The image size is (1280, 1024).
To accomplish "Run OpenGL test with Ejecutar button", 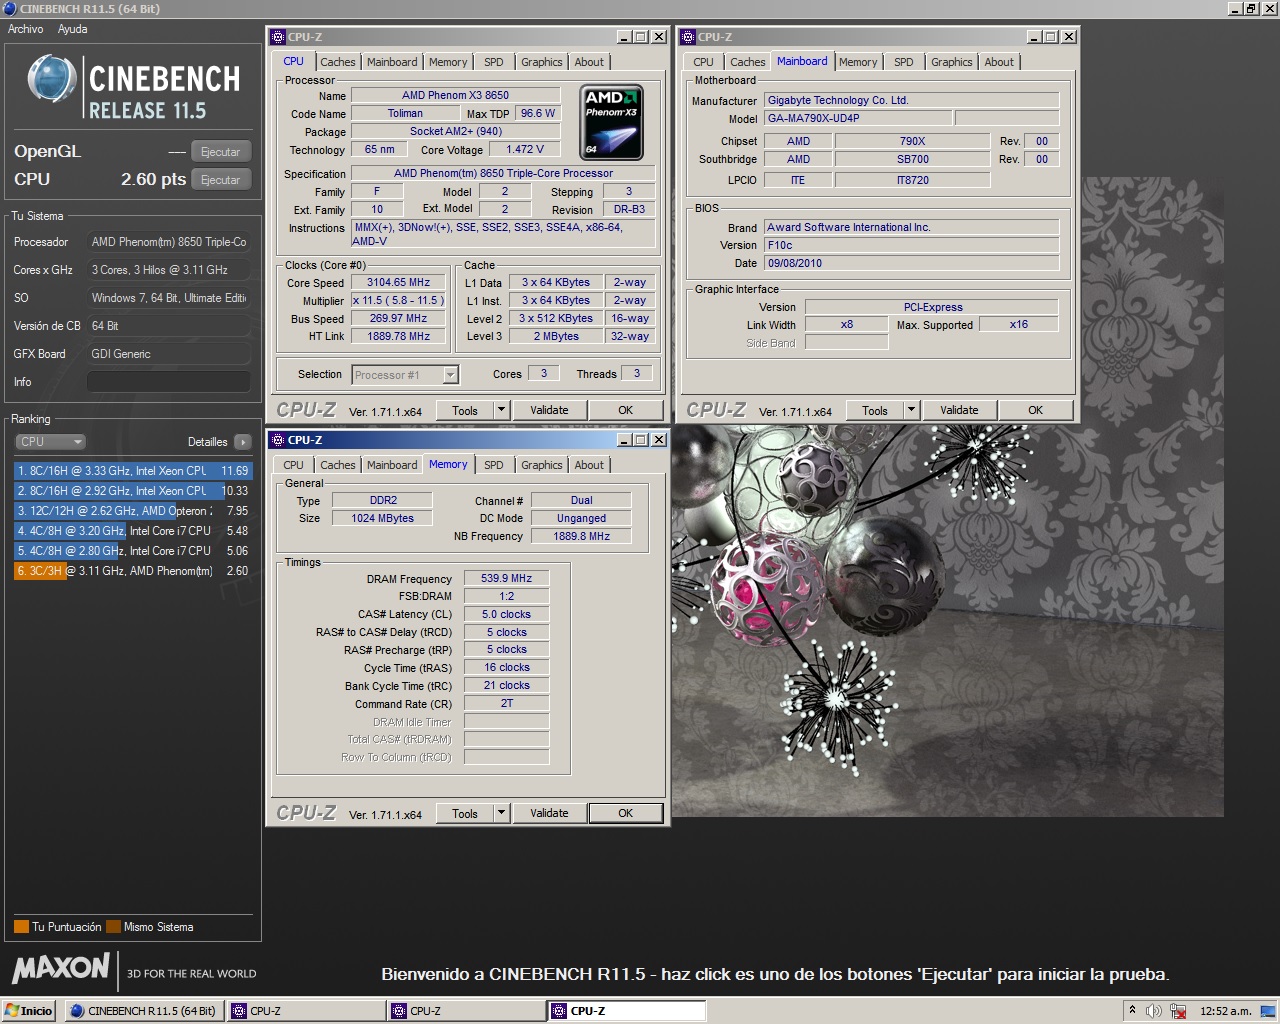I will [220, 152].
